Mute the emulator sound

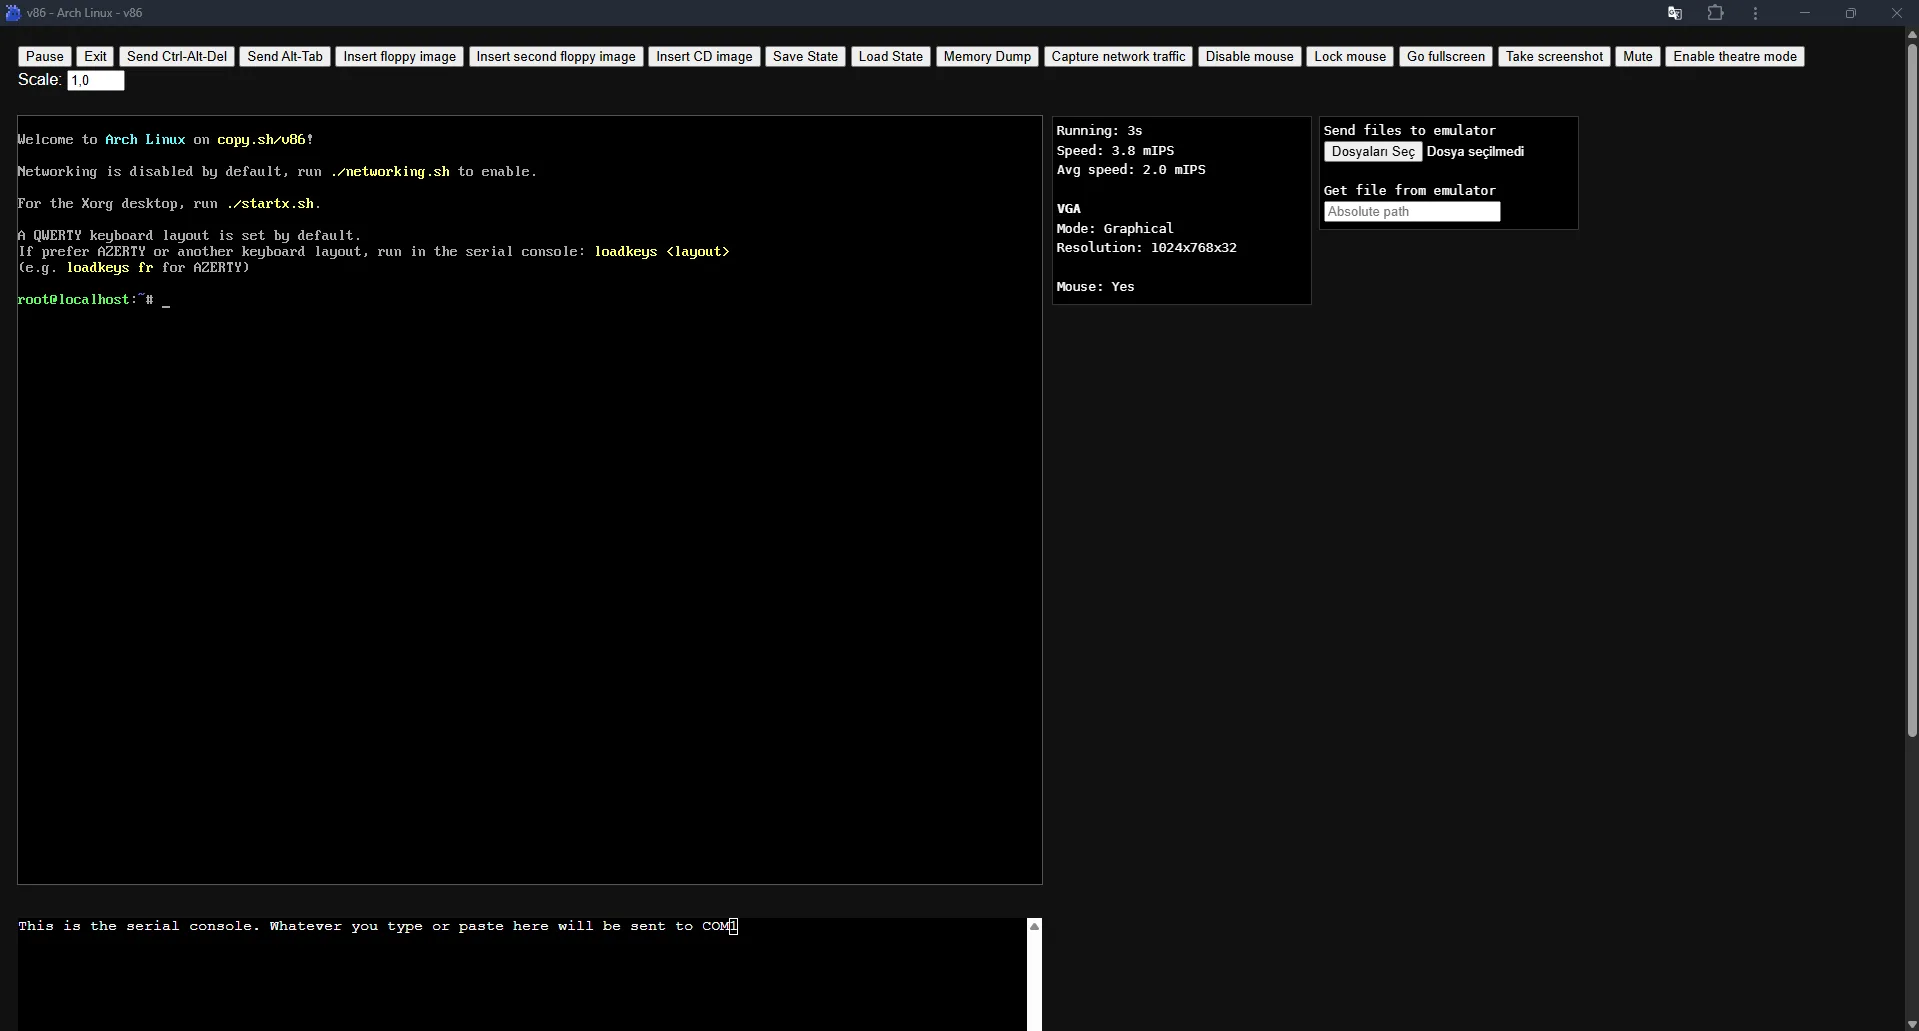[x=1638, y=56]
